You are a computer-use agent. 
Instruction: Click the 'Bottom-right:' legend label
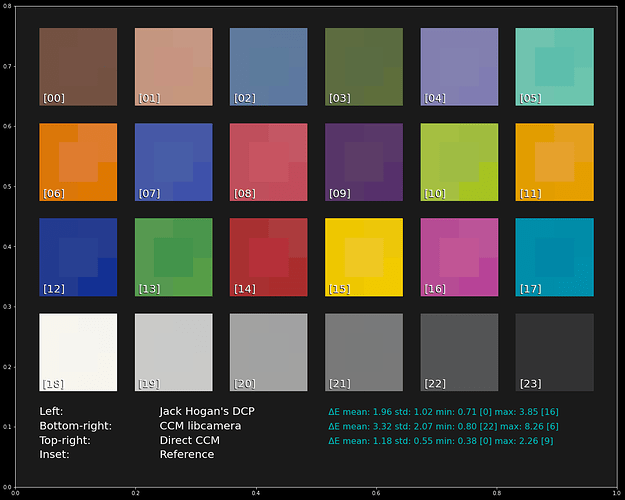76,426
